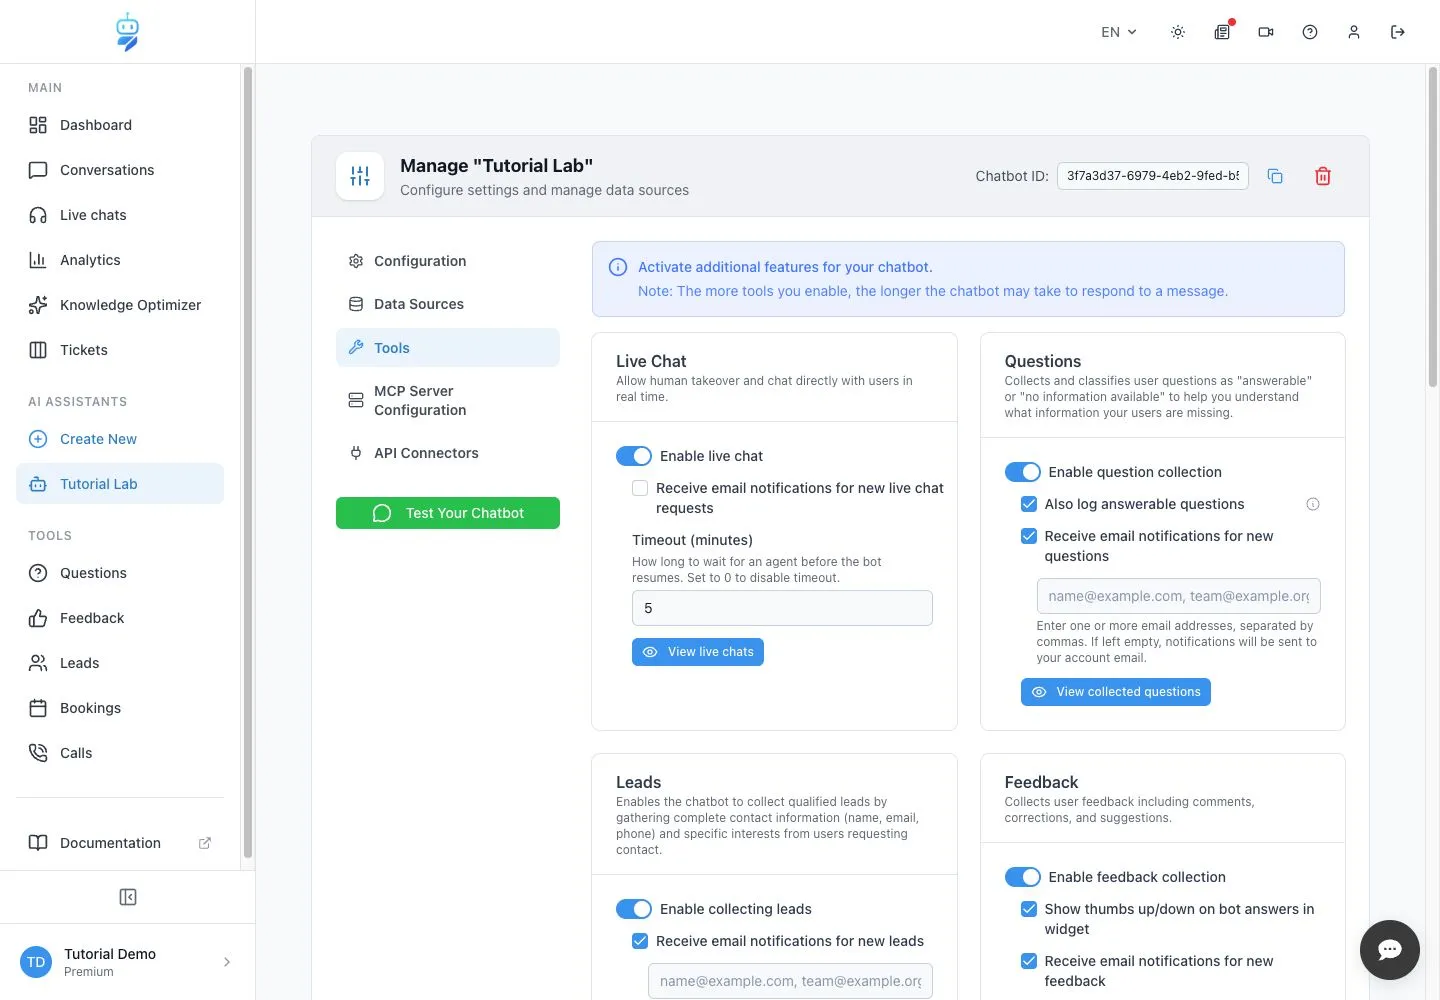Open Knowledge Optimizer
The image size is (1440, 1000).
[x=120, y=305]
